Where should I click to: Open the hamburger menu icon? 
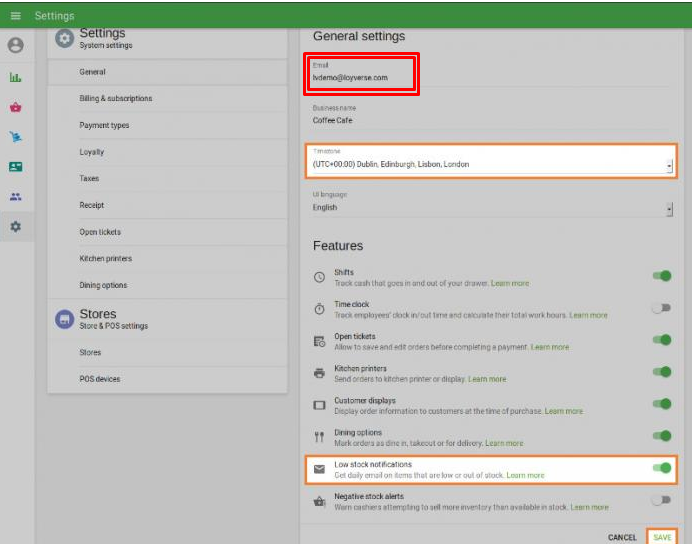(15, 16)
